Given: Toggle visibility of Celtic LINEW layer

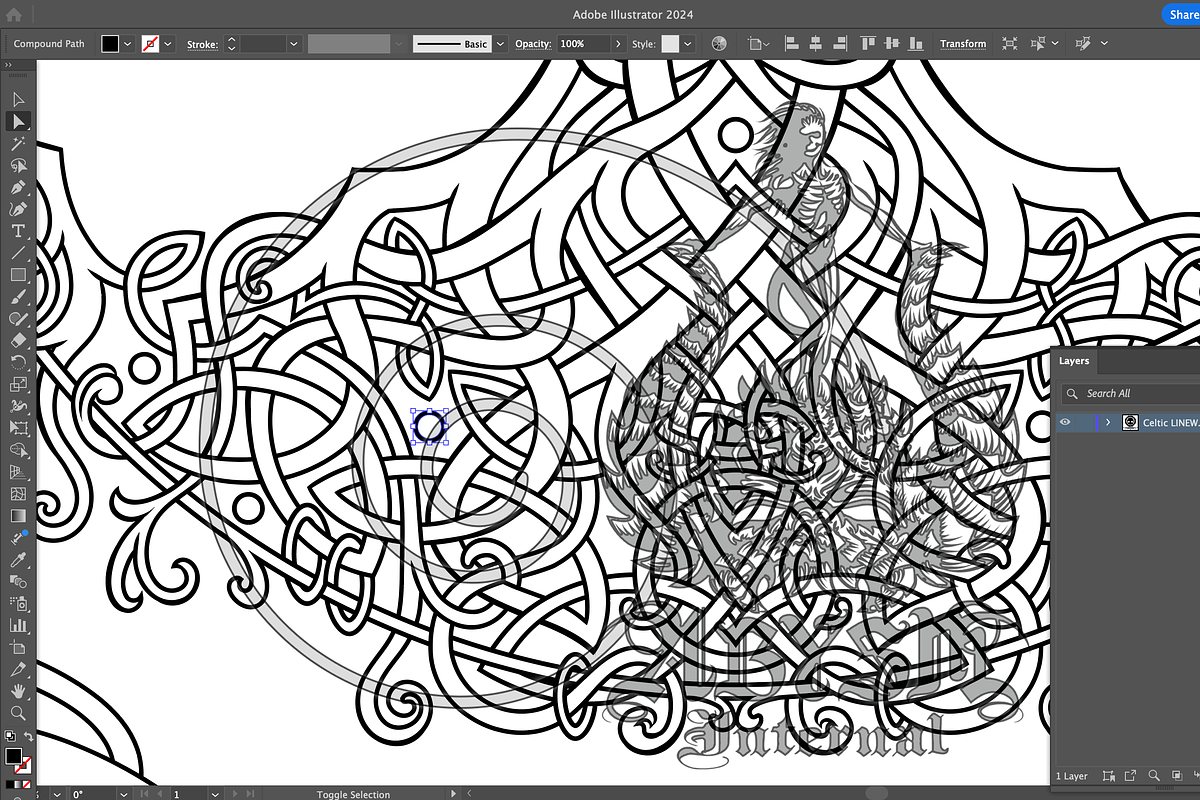Looking at the screenshot, I should click(1065, 423).
